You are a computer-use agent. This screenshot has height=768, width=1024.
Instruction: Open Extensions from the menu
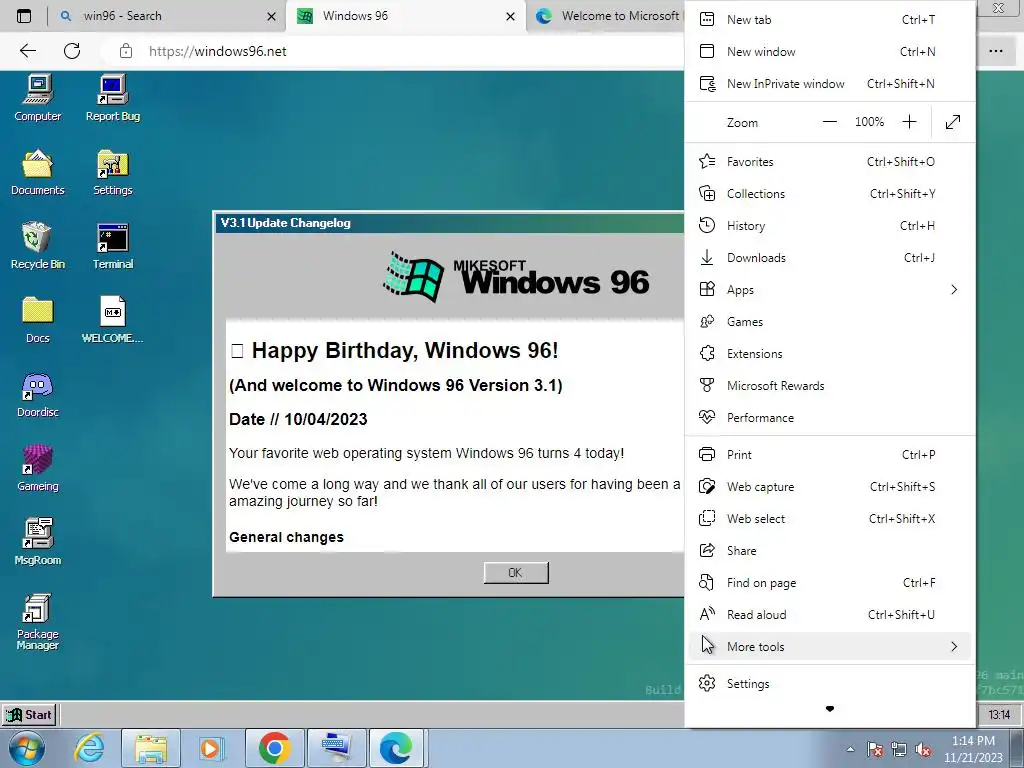830,353
